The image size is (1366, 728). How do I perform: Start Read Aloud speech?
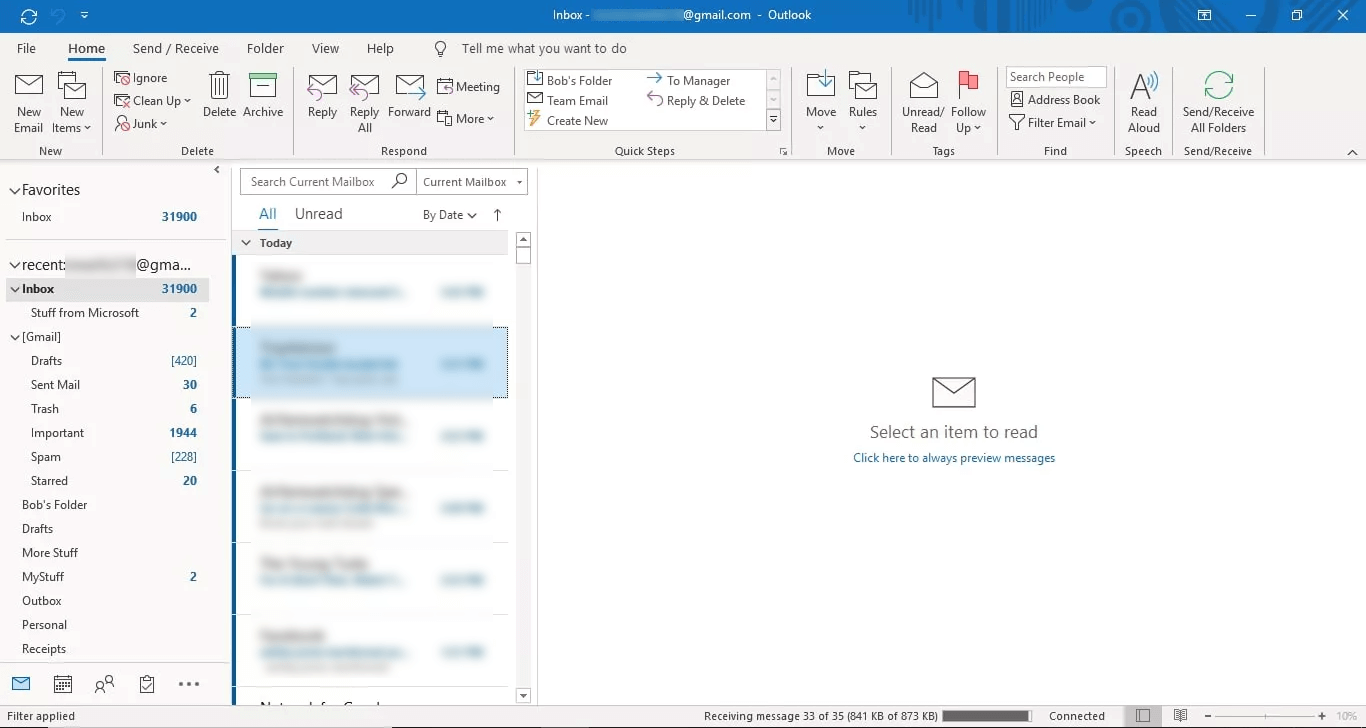pyautogui.click(x=1144, y=103)
